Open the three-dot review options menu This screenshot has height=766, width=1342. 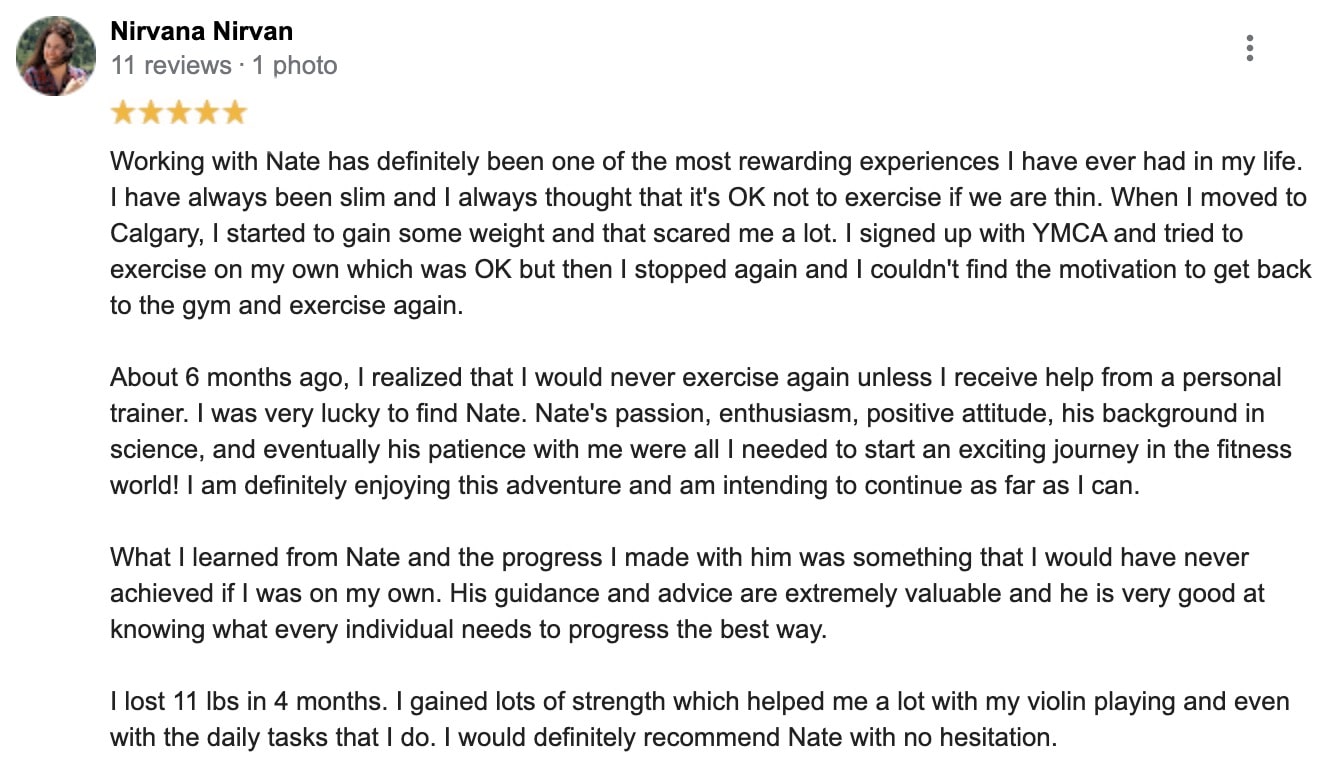[1250, 48]
